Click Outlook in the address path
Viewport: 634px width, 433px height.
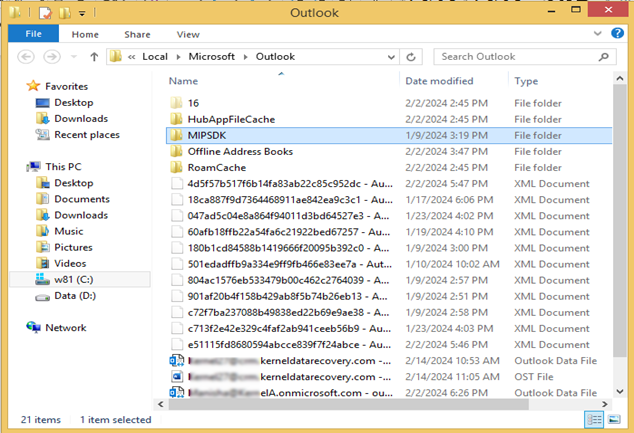point(275,57)
